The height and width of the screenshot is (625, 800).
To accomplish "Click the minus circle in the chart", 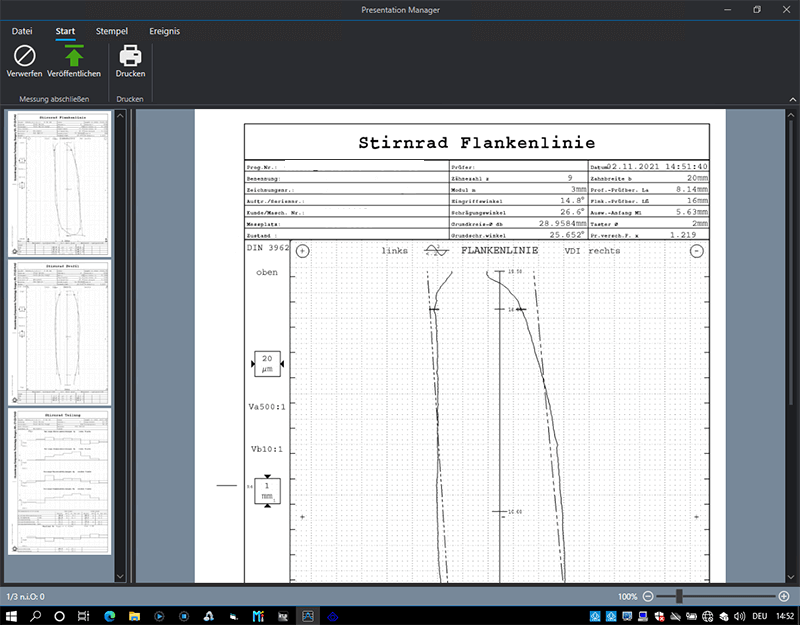I will pos(697,251).
